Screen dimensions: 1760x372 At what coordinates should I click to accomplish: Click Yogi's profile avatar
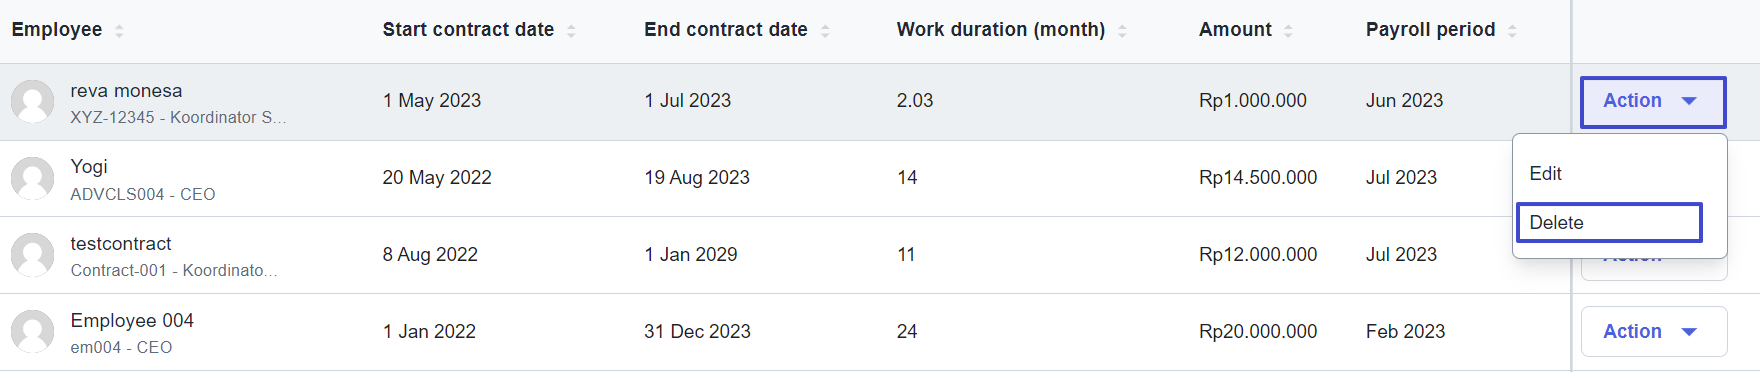point(32,179)
